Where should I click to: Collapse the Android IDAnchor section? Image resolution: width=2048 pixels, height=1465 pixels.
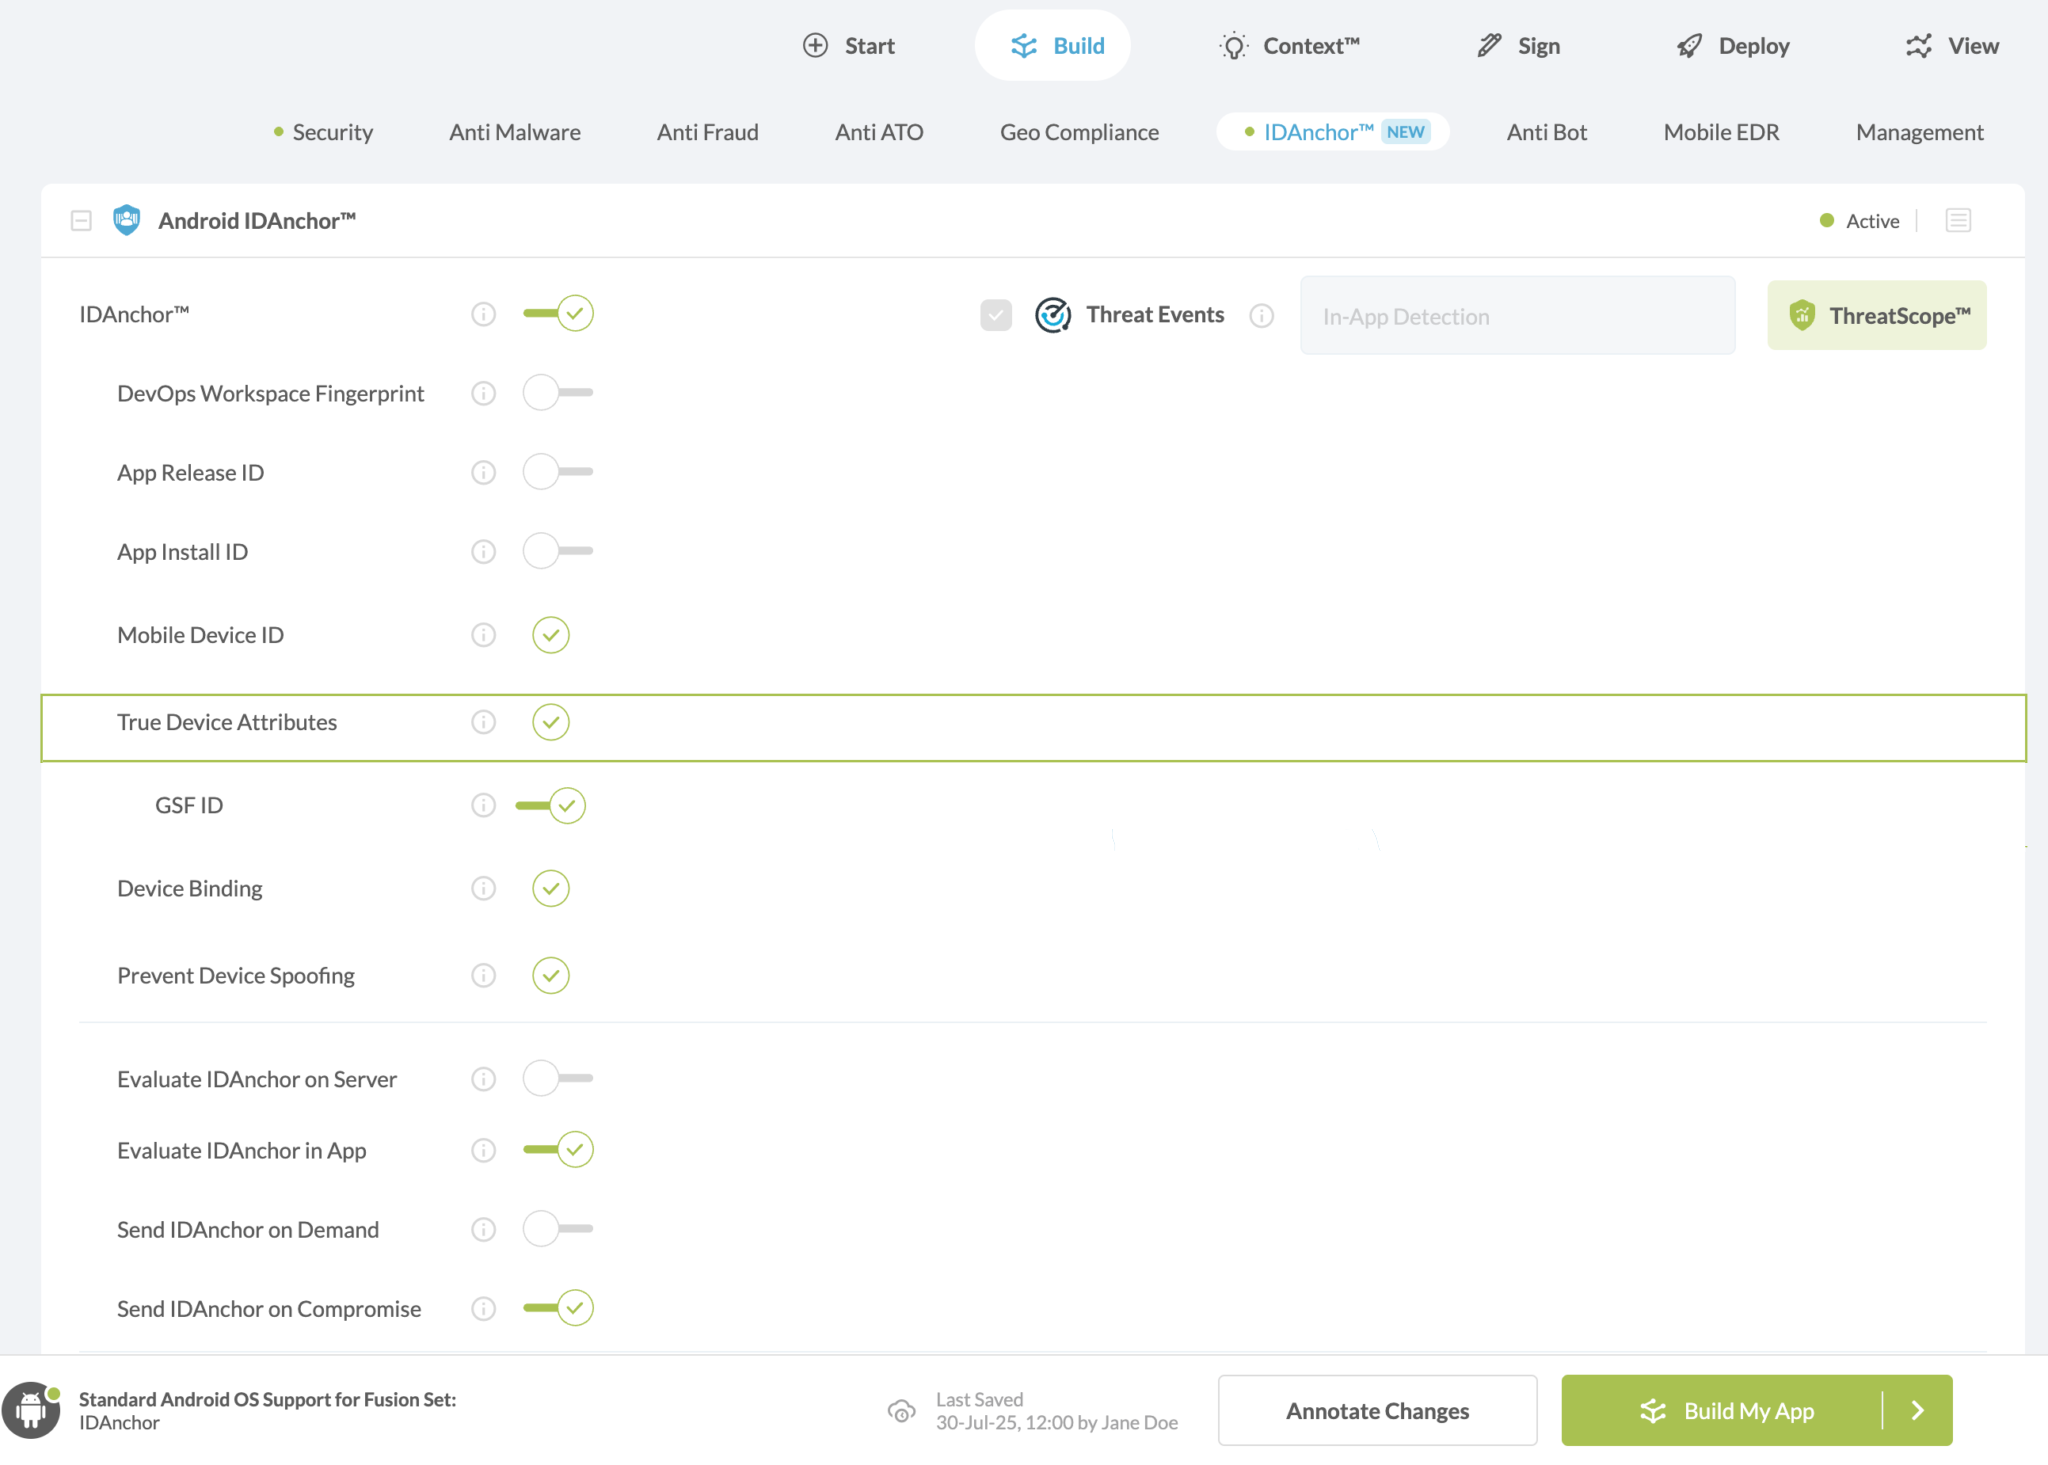point(81,220)
